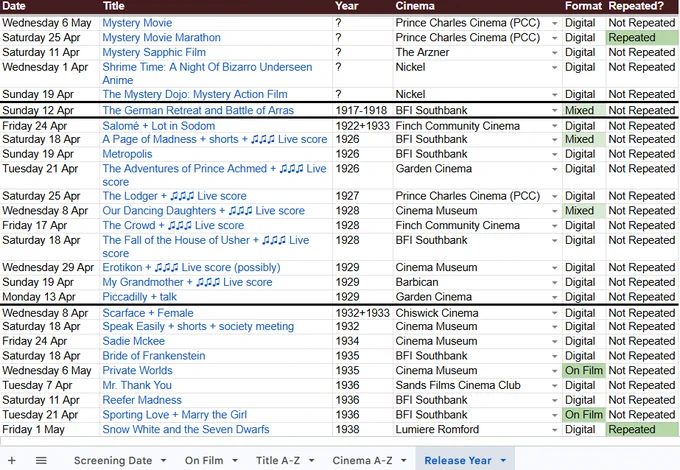The height and width of the screenshot is (470, 680).
Task: Select Repeated cell for Mystery Movie Marathon
Action: (x=641, y=38)
